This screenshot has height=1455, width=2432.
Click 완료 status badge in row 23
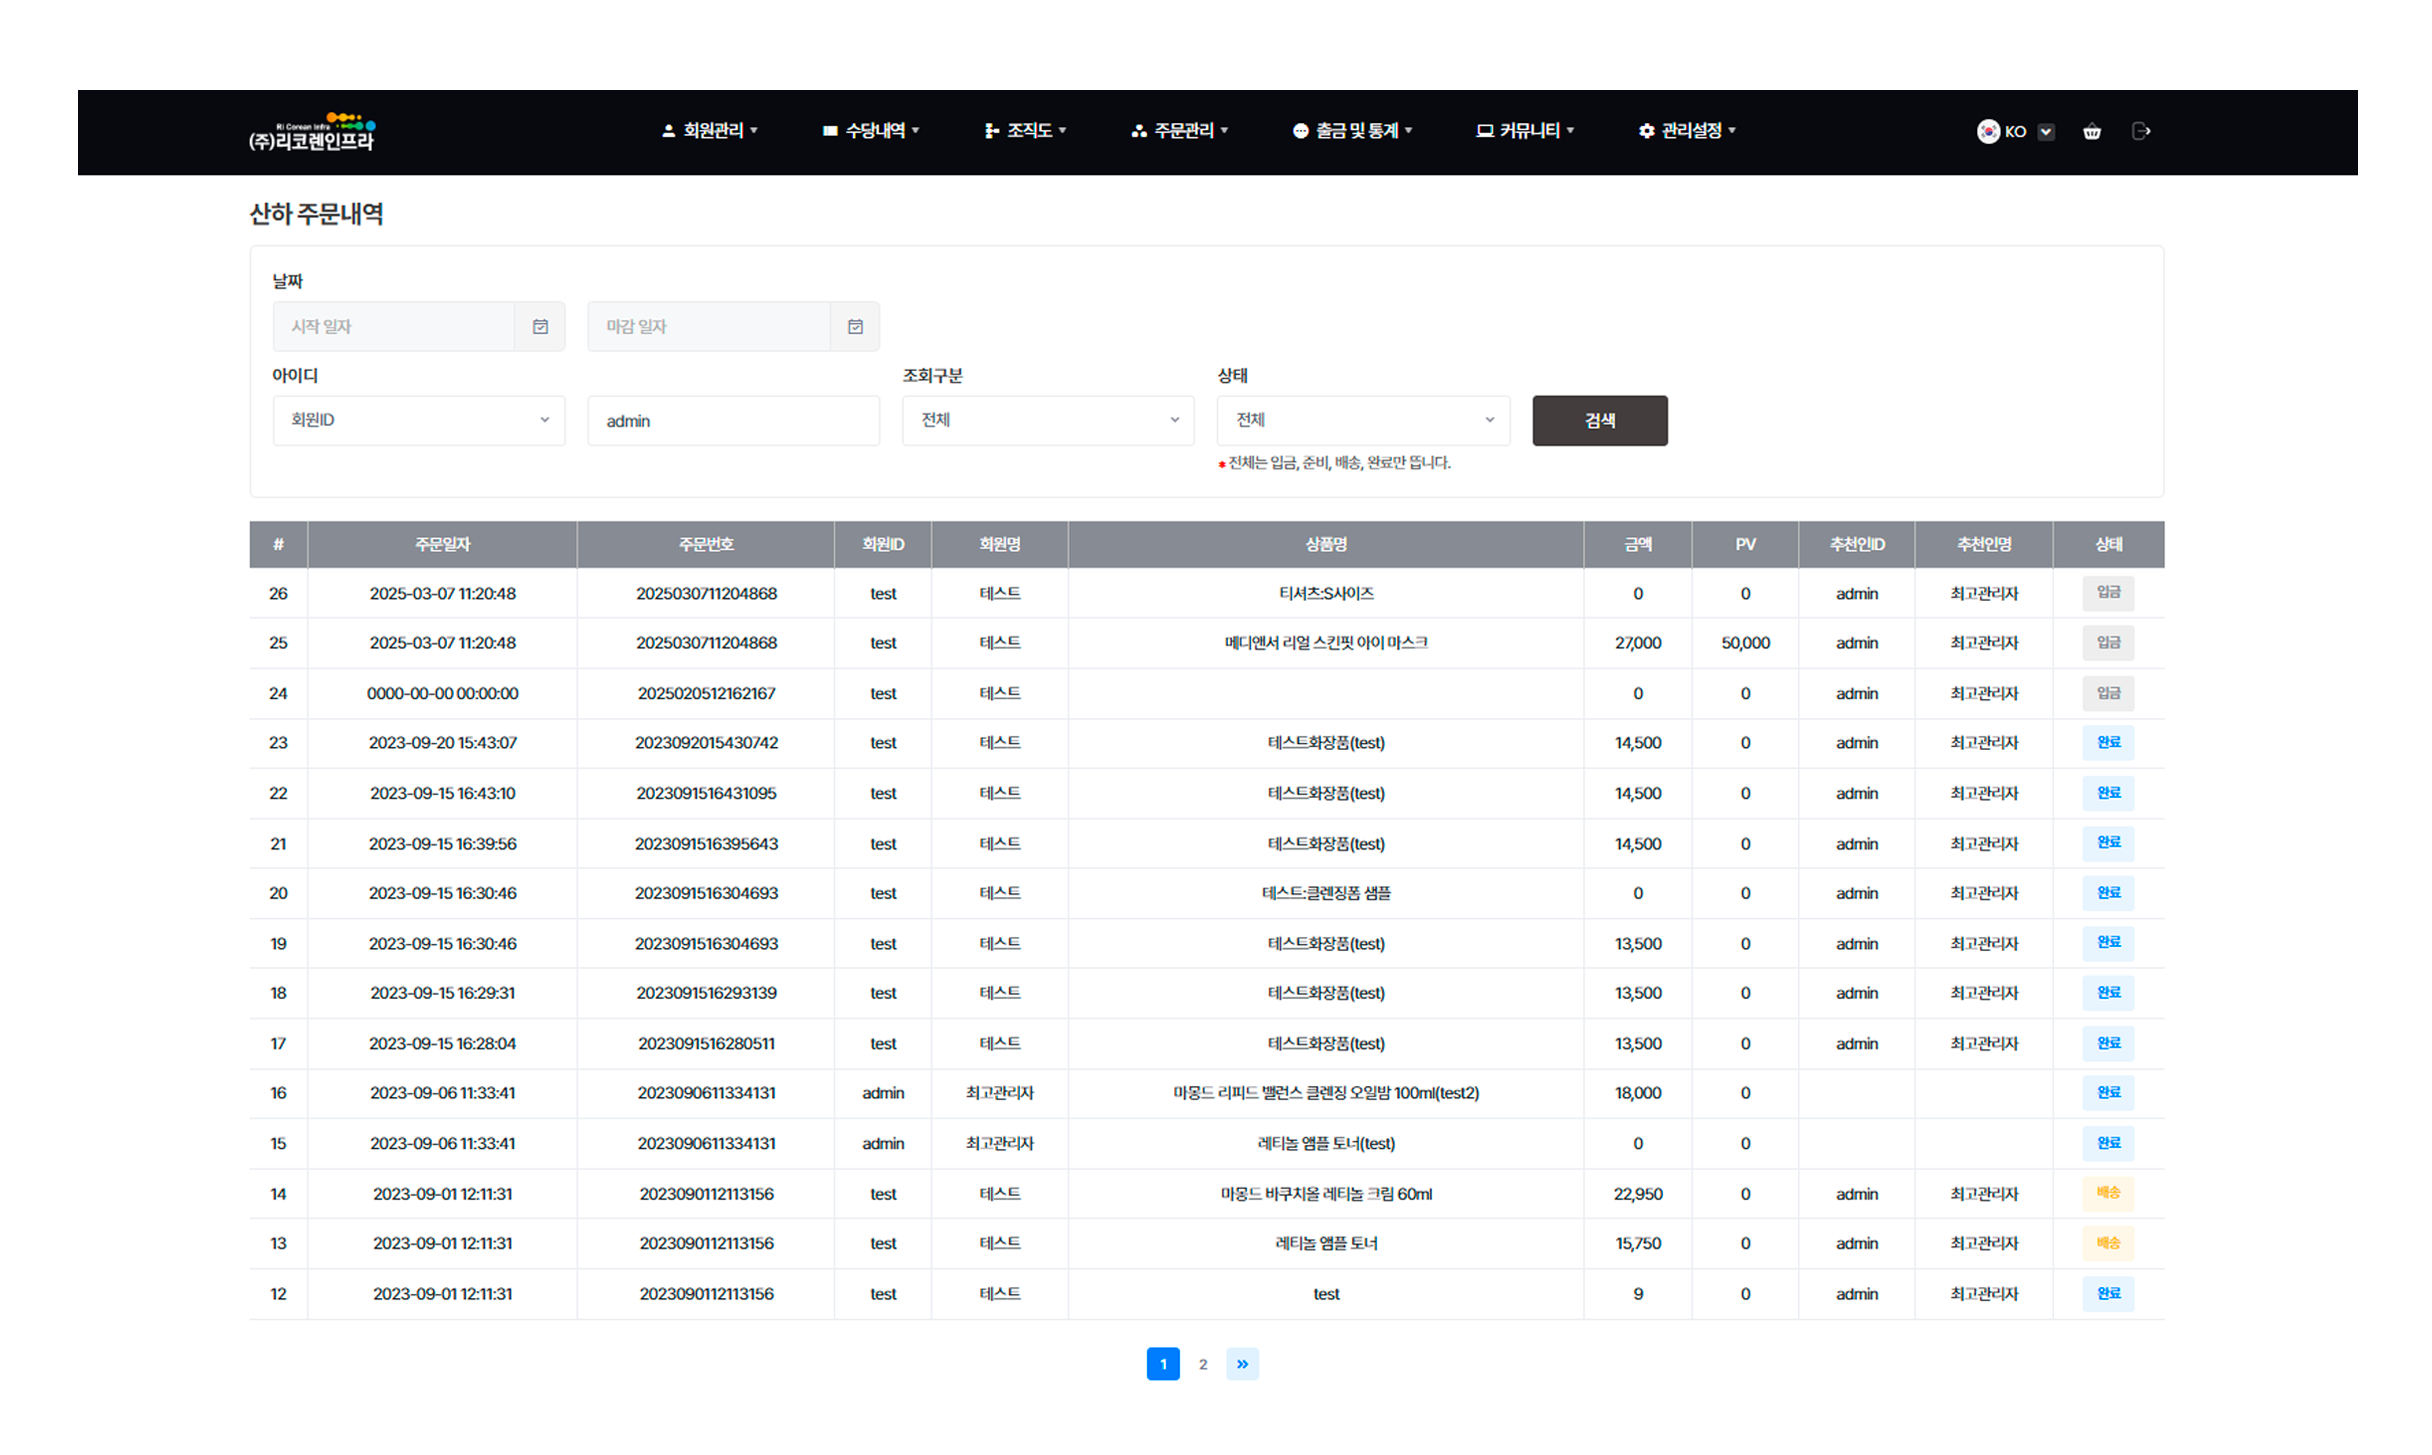tap(2108, 743)
